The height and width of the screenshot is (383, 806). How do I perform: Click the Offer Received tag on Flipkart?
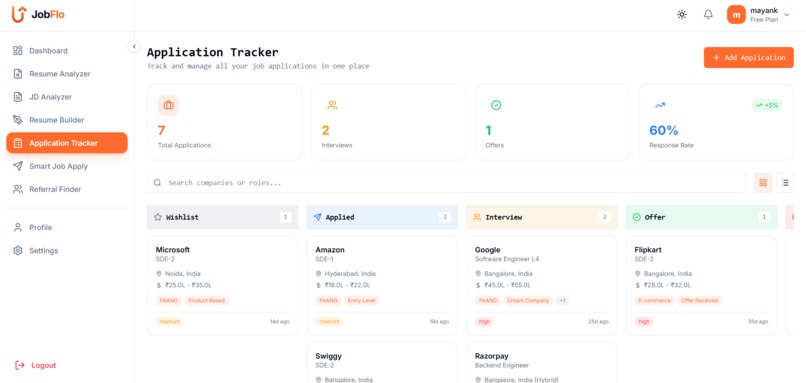[x=699, y=300]
